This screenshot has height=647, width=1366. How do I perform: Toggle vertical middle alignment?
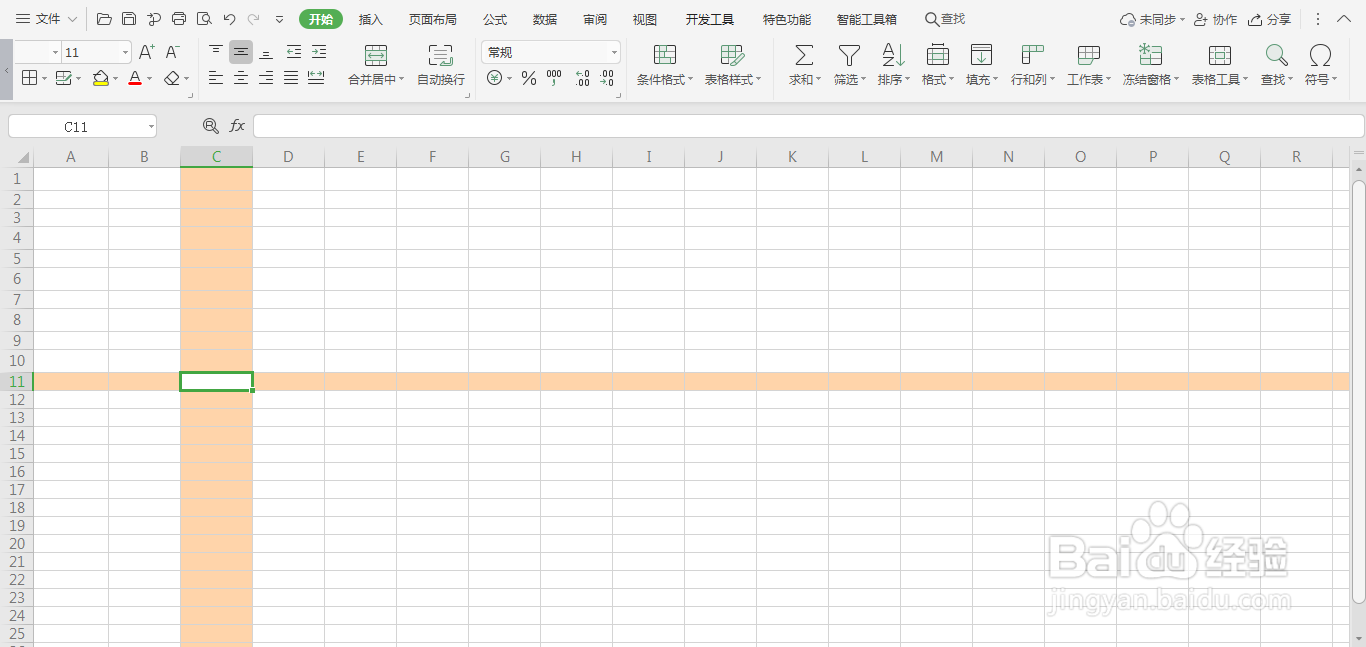(x=241, y=52)
